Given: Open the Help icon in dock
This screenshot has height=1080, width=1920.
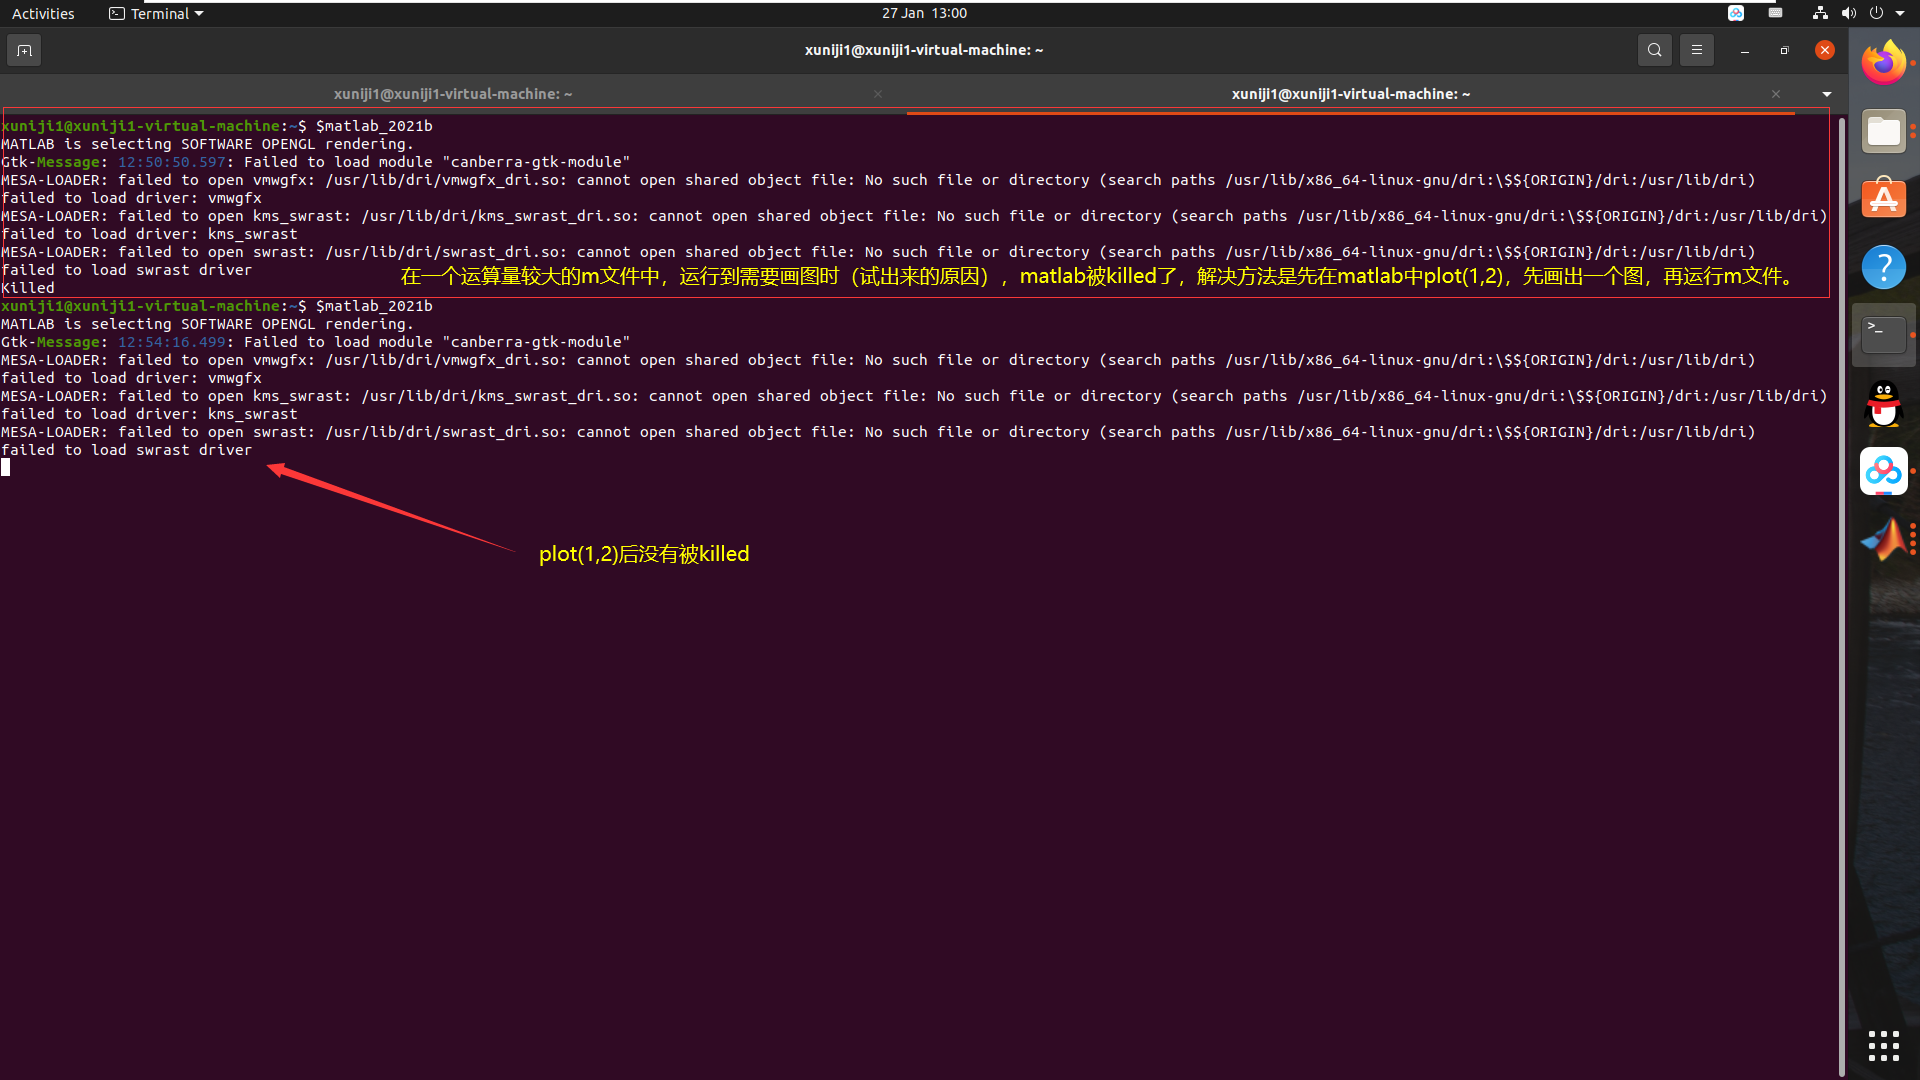Looking at the screenshot, I should click(x=1884, y=267).
